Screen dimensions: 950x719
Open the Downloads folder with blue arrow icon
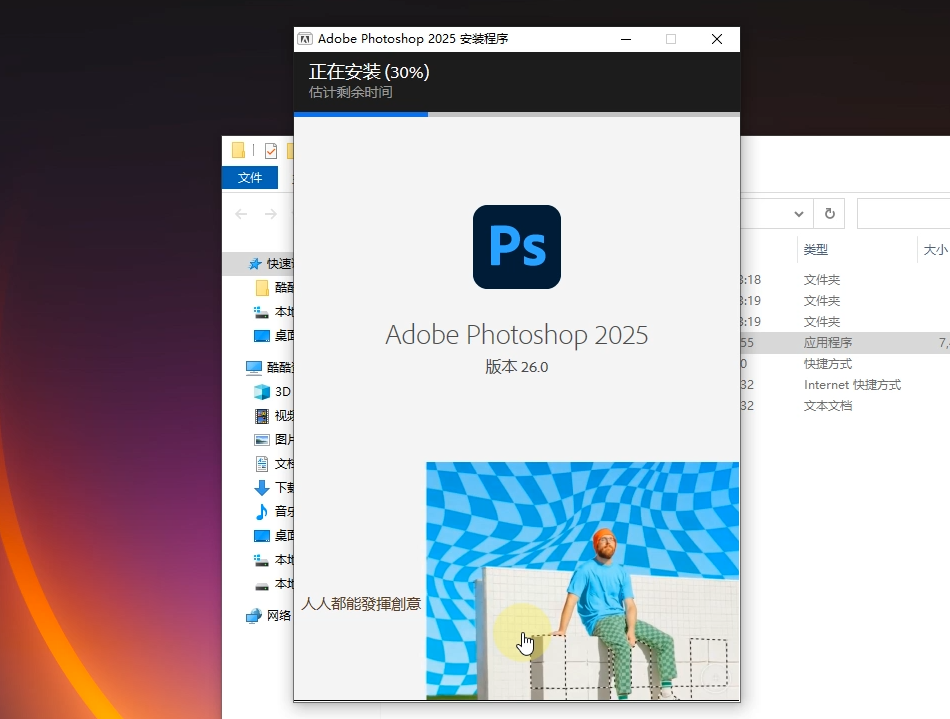pyautogui.click(x=262, y=488)
